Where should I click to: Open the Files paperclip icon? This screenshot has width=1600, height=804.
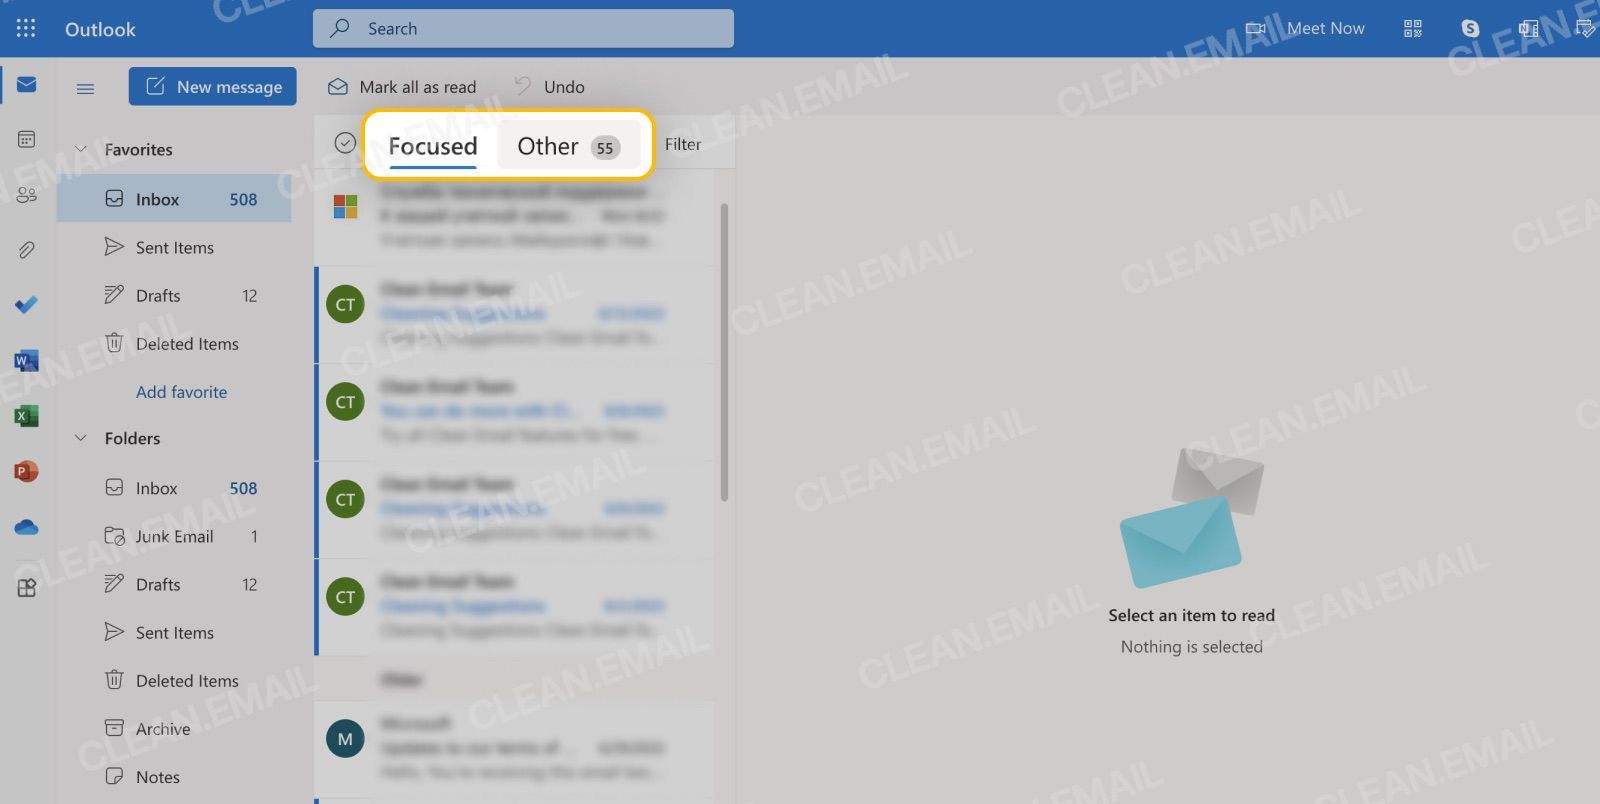coord(27,249)
